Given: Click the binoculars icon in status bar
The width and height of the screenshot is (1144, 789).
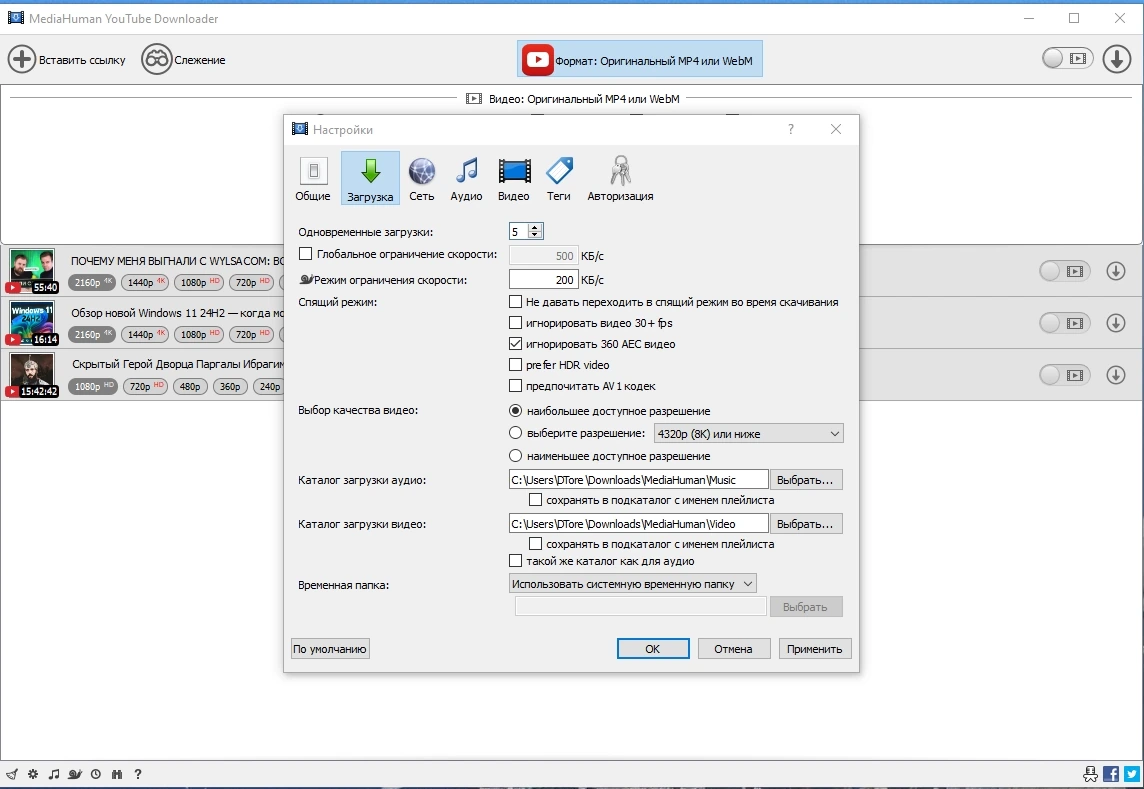Looking at the screenshot, I should tap(117, 774).
